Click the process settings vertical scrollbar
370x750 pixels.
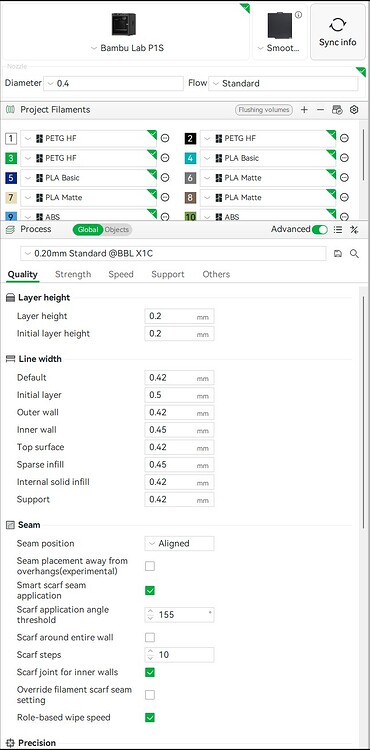(364, 411)
